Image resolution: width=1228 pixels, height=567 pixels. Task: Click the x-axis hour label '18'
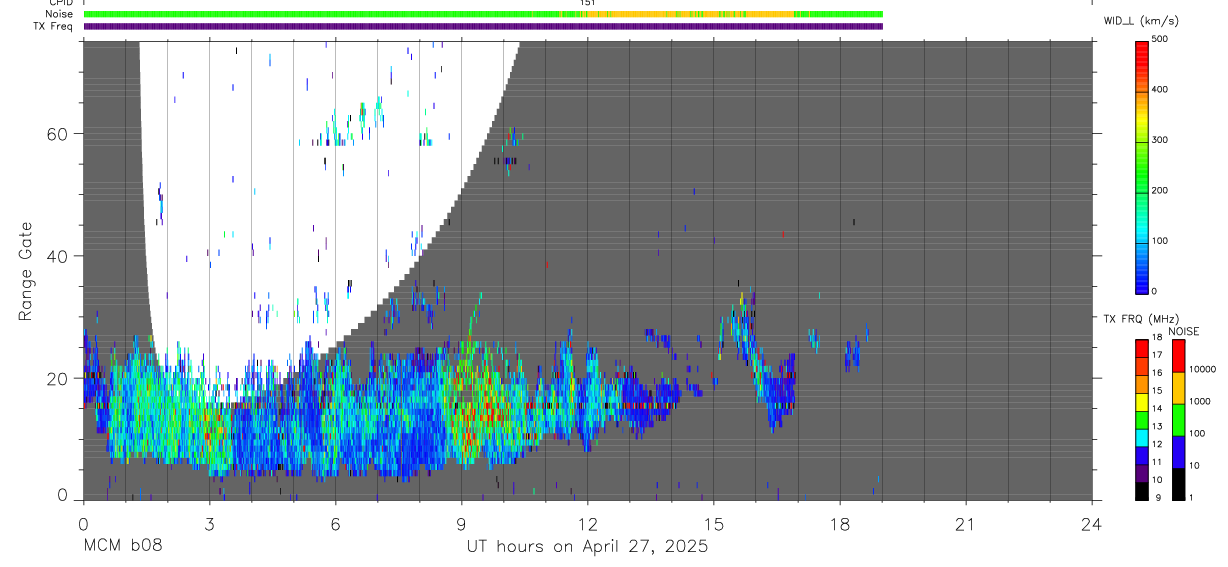(840, 524)
